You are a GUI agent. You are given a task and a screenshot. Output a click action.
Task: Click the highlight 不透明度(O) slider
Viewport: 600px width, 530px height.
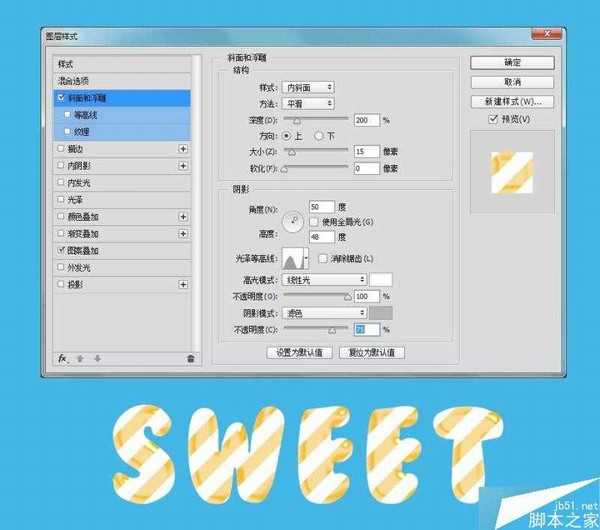coord(316,295)
